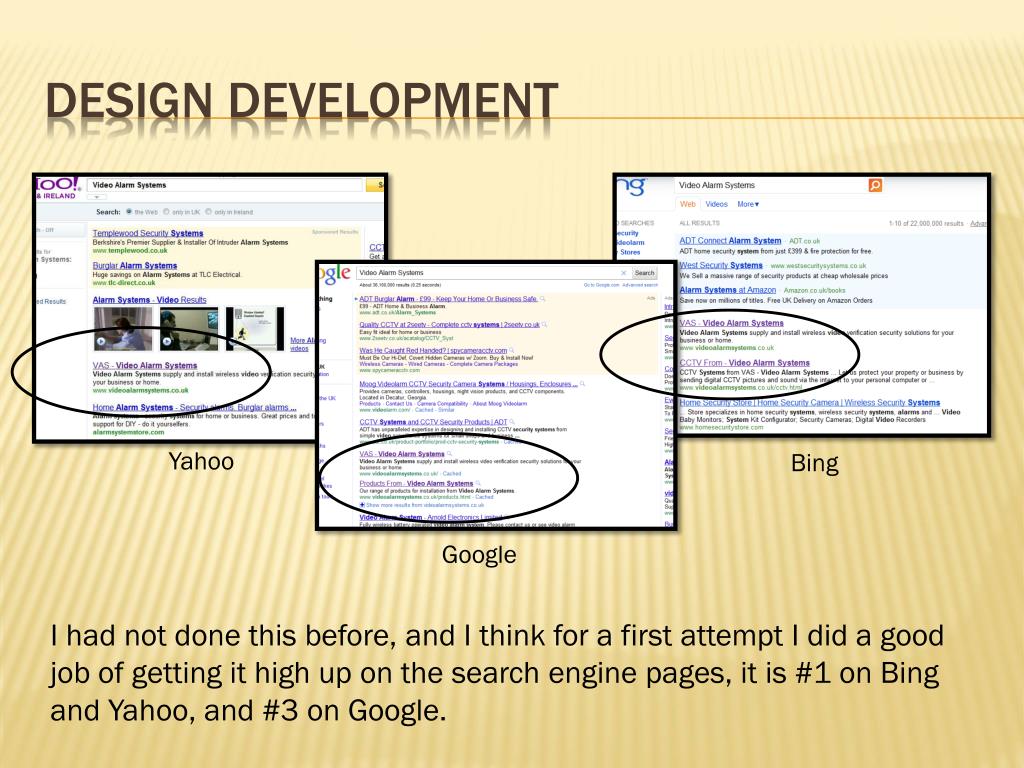Screen dimensions: 1024x768
Task: Open Bing's "Home Security Store" result link
Action: point(810,403)
